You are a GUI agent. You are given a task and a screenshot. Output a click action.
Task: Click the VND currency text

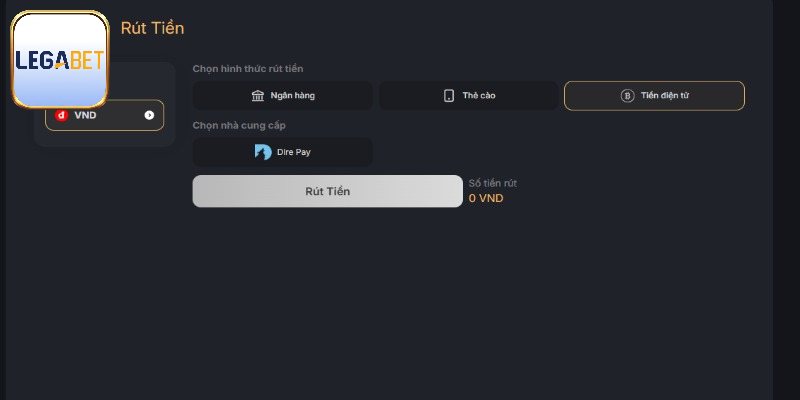tap(85, 115)
